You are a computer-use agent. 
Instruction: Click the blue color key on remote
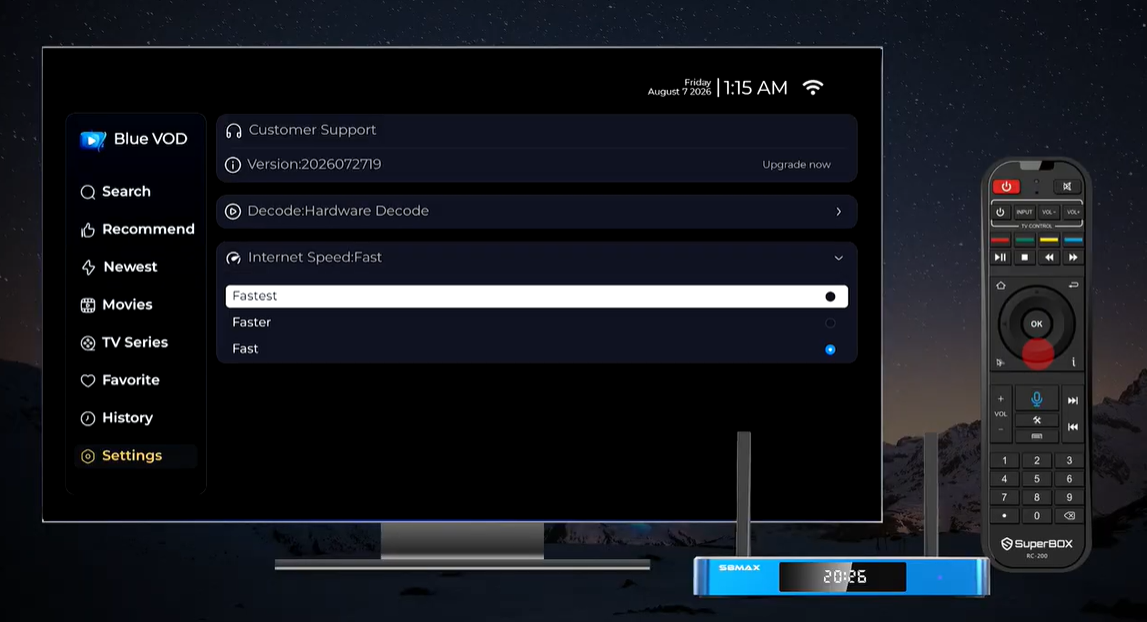(1073, 240)
